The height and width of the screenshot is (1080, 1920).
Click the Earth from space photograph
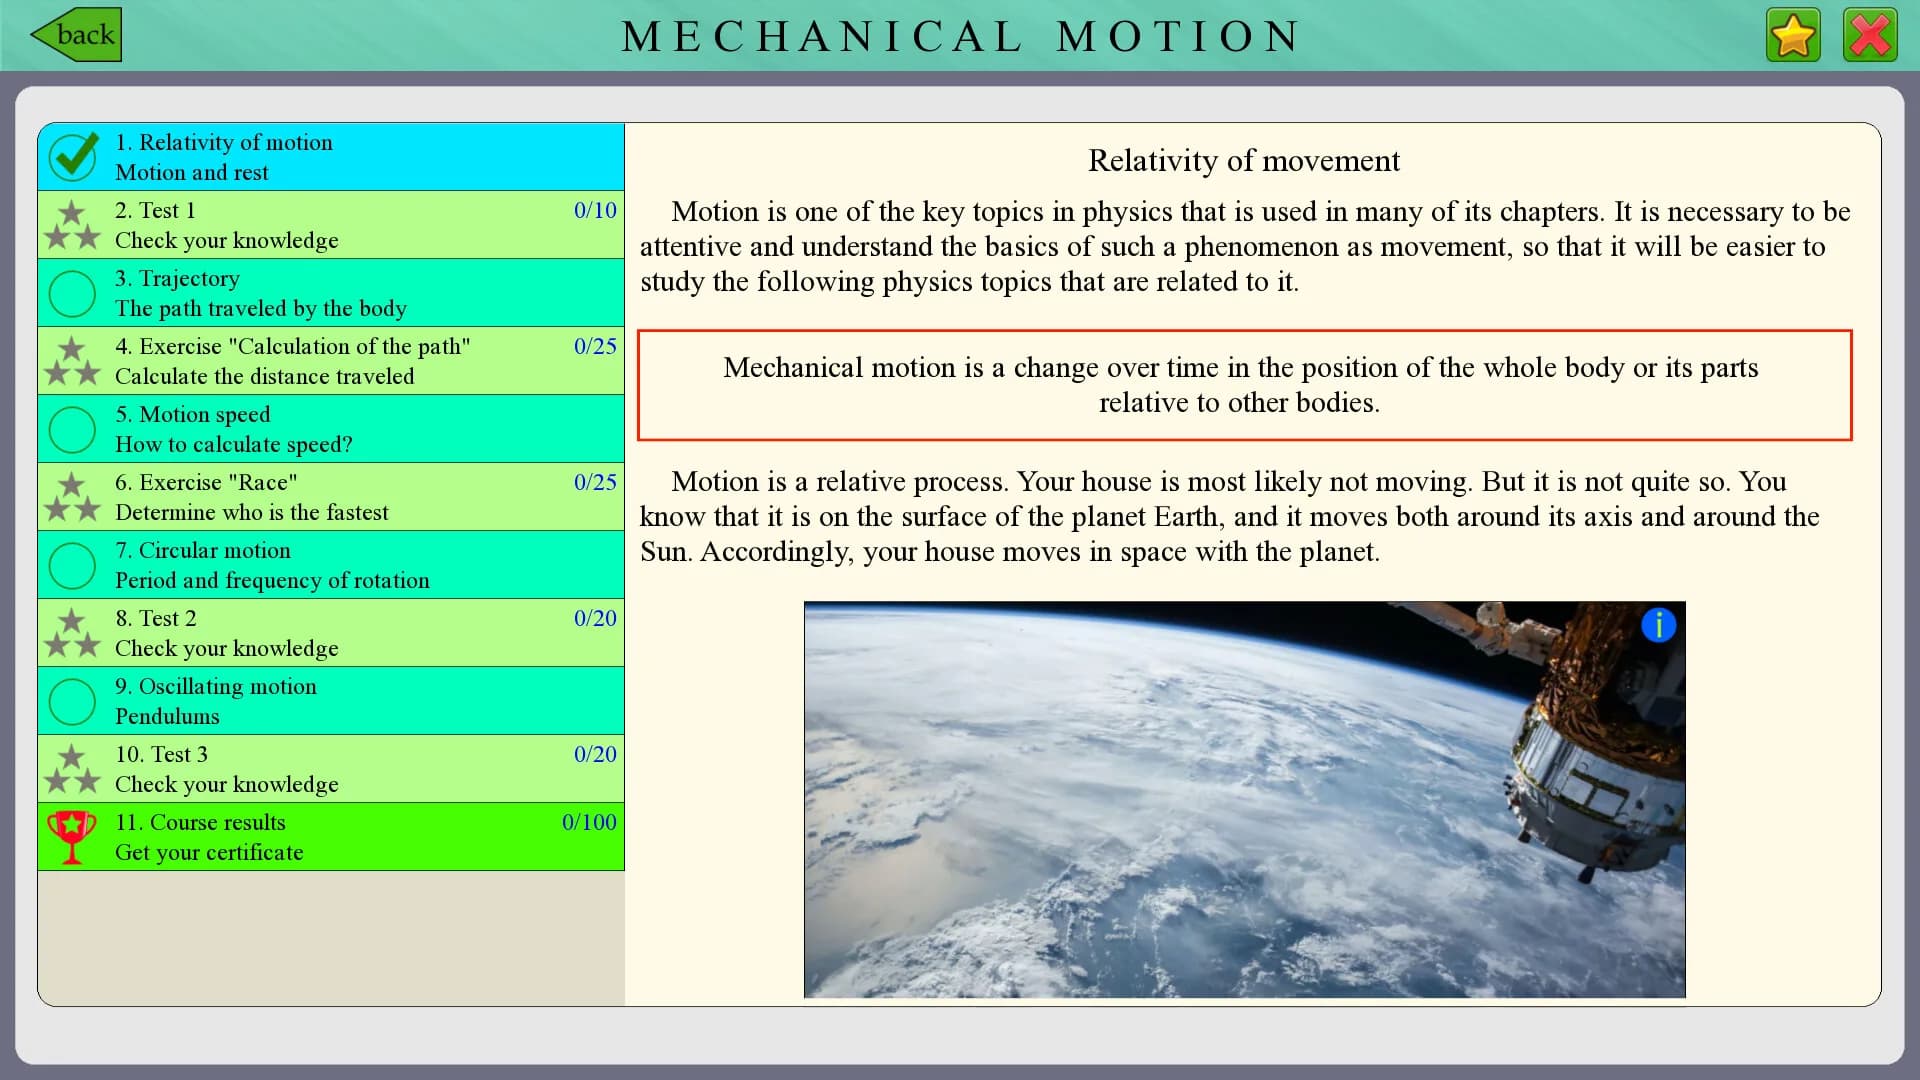click(1244, 799)
